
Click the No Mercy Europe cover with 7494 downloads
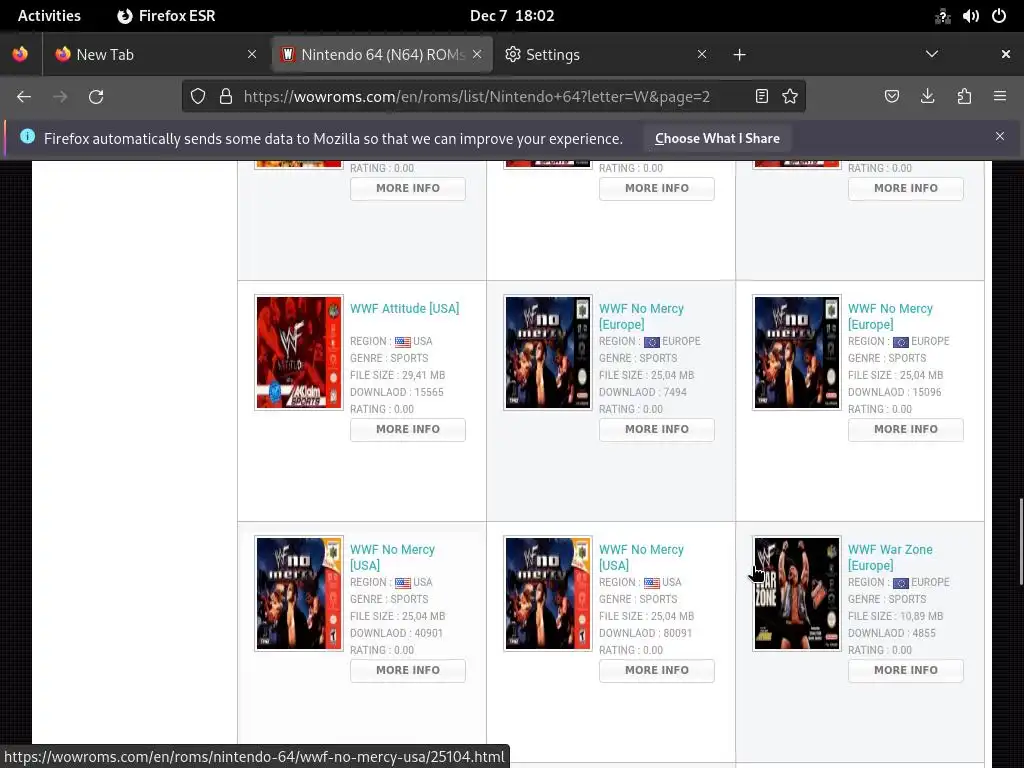pos(548,353)
